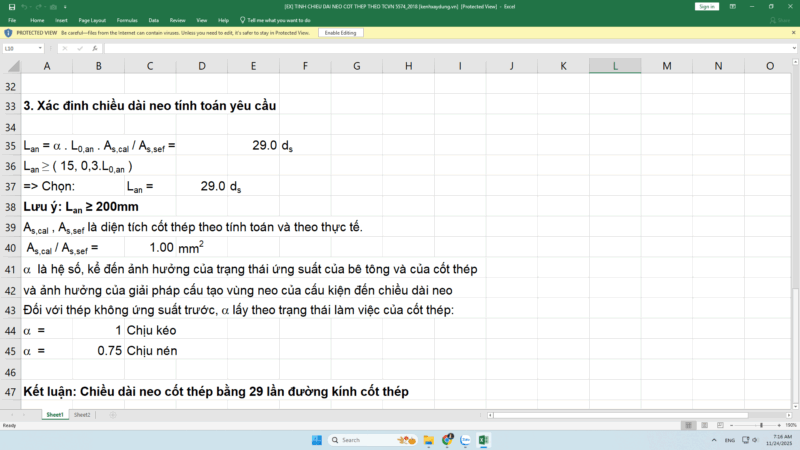
Task: Select the column L header
Action: pyautogui.click(x=614, y=66)
